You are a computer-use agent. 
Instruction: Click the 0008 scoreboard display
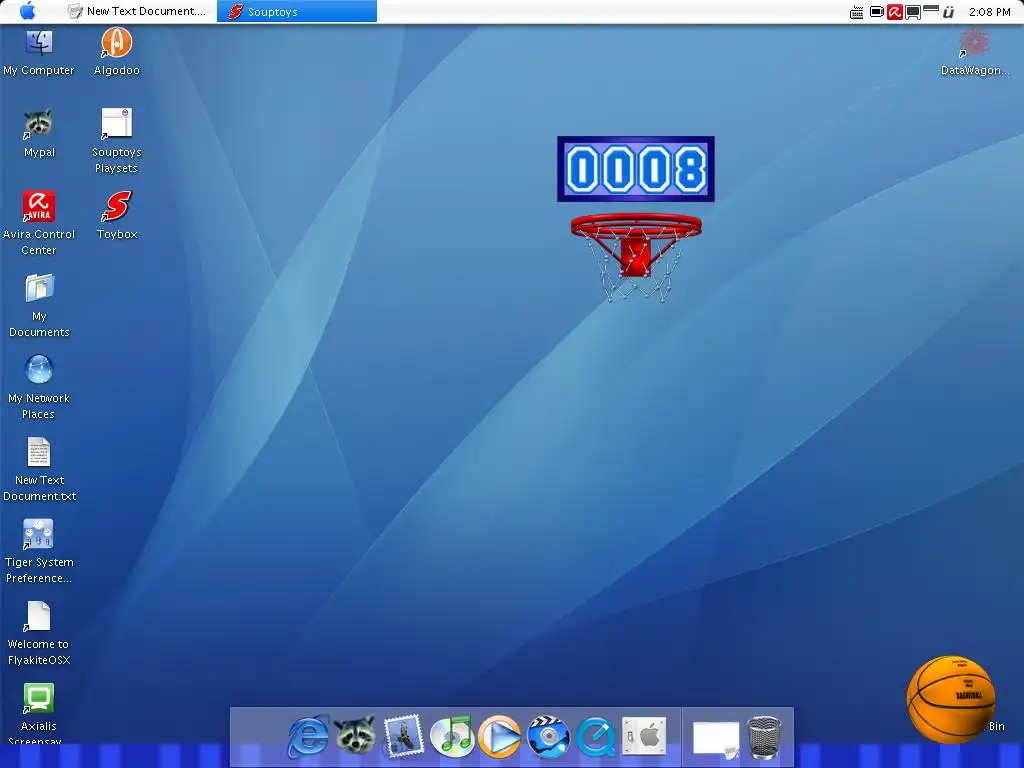tap(635, 169)
